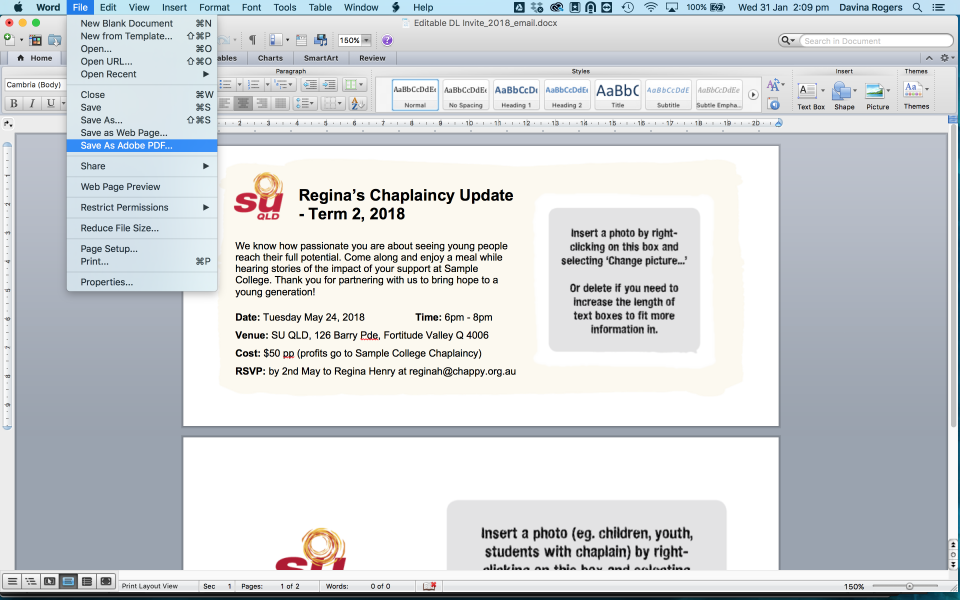Expand the Open Recent submenu
Viewport: 960px width, 600px height.
[141, 74]
